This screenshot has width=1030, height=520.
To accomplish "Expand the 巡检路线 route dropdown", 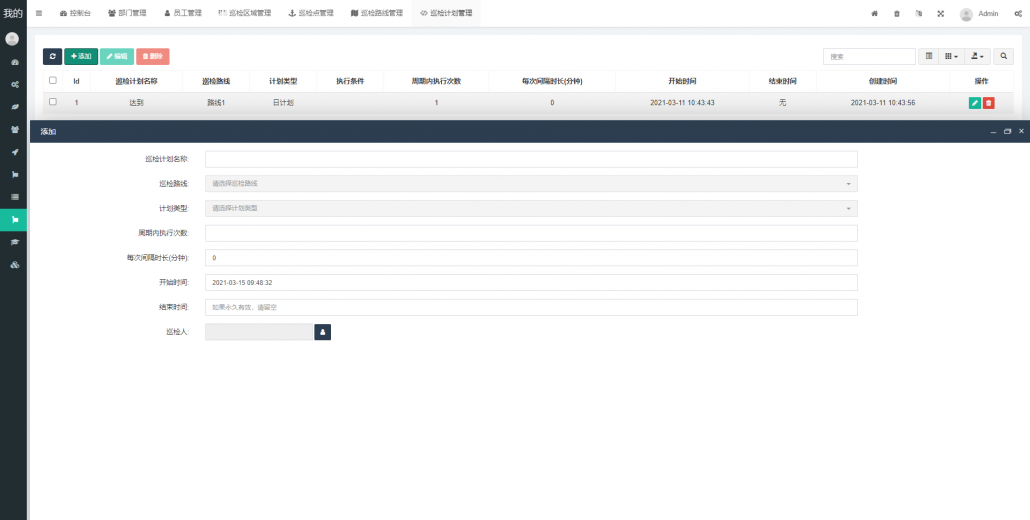I will tap(531, 184).
